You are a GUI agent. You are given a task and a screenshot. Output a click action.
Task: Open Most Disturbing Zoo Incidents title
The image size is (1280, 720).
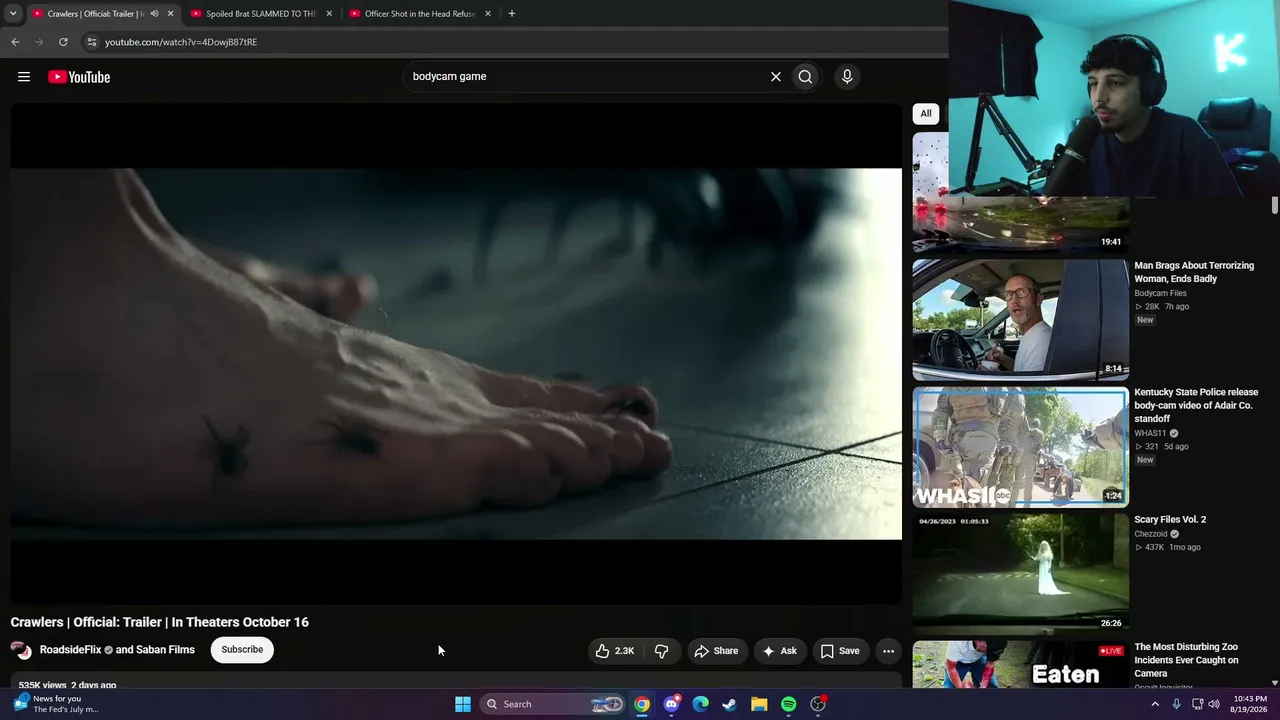tap(1186, 660)
